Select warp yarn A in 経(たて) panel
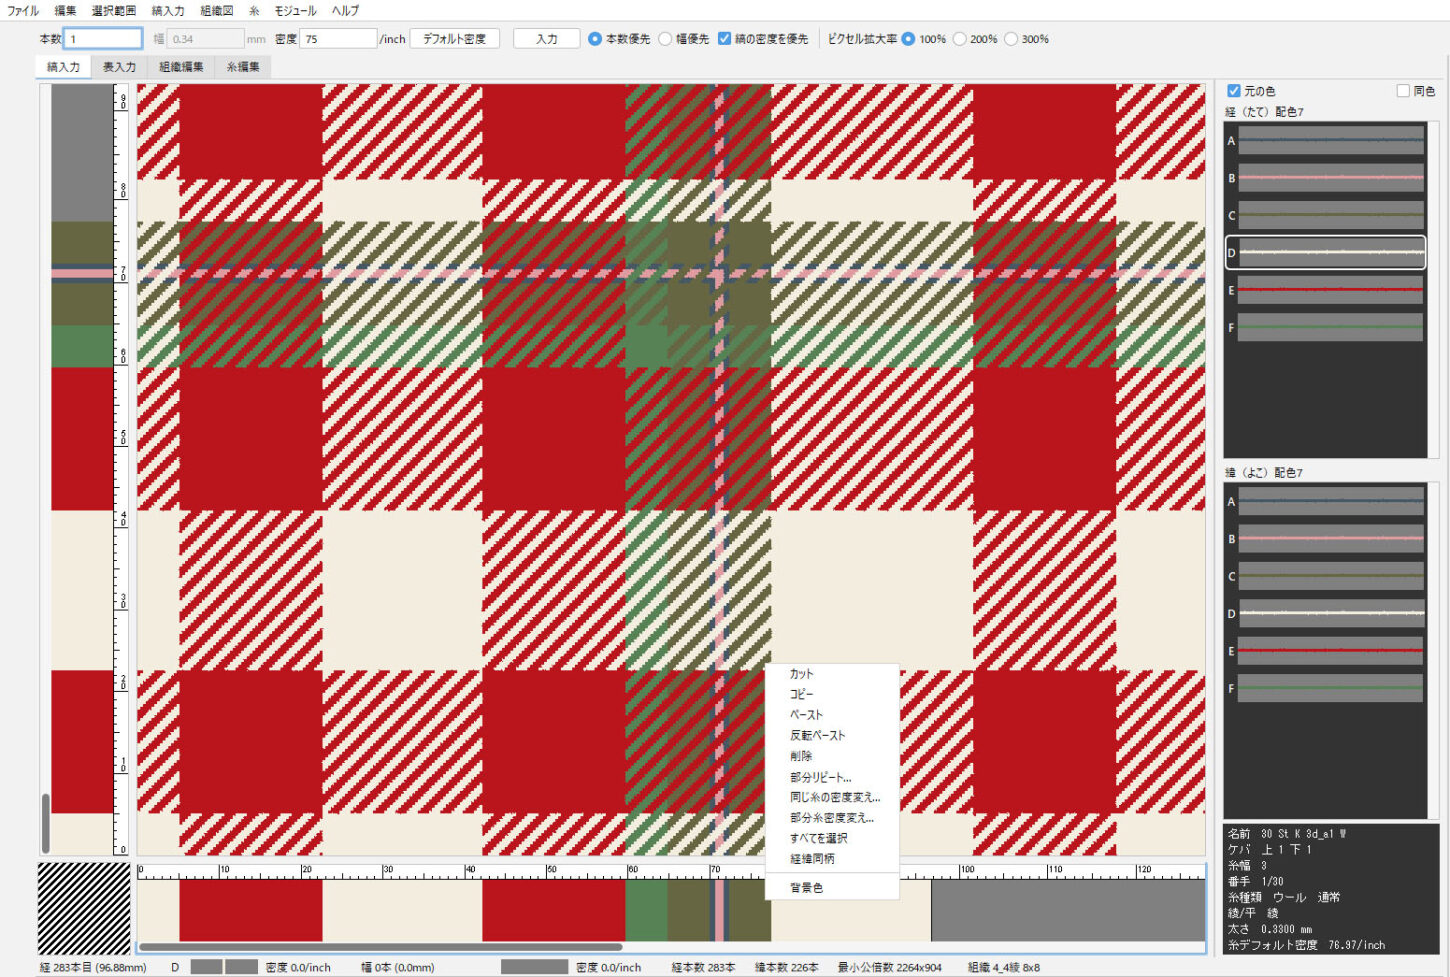 [x=1329, y=141]
